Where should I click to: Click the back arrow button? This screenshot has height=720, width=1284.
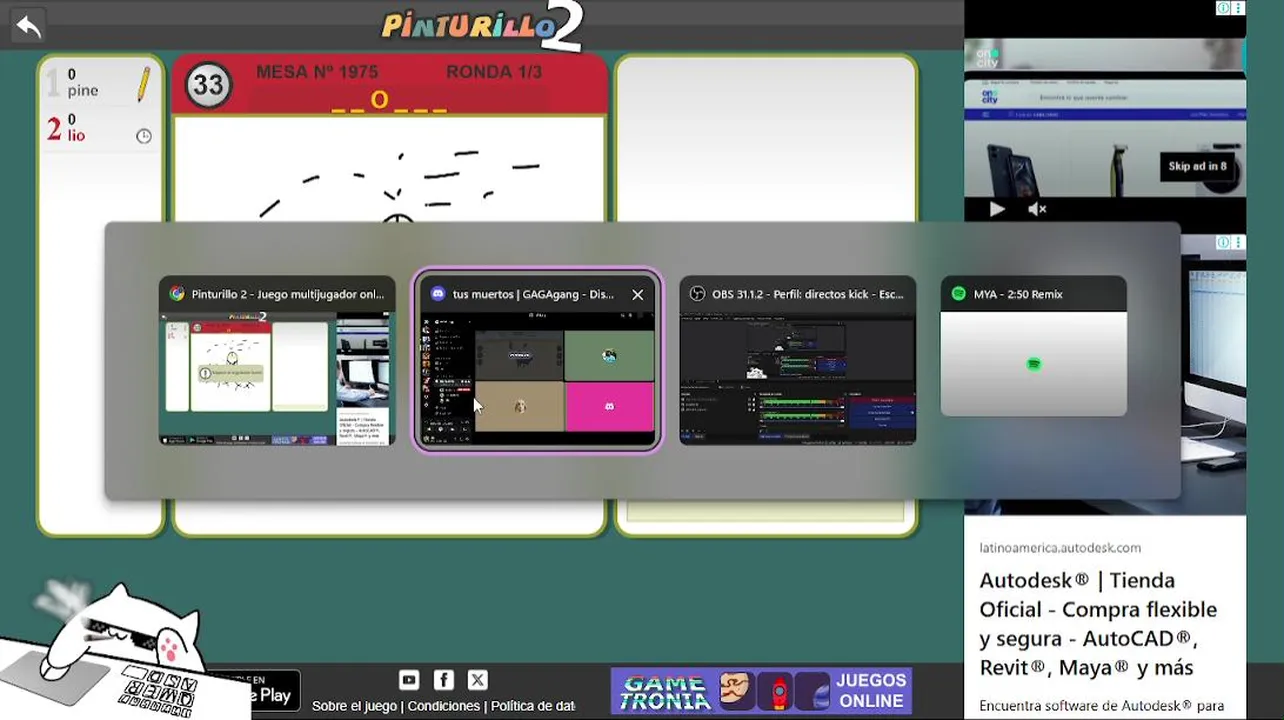pyautogui.click(x=28, y=26)
